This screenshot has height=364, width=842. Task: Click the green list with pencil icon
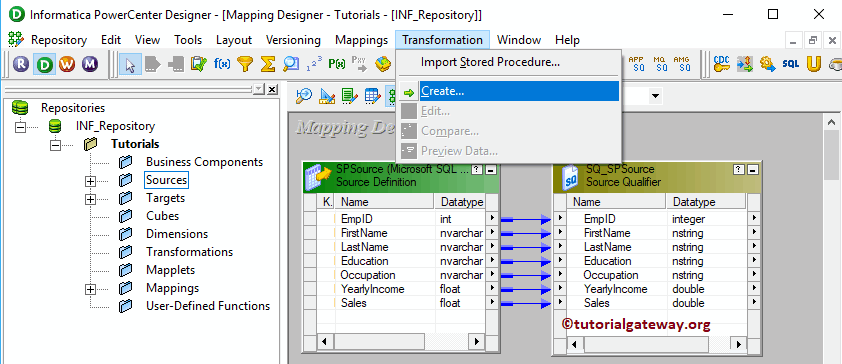pyautogui.click(x=350, y=96)
